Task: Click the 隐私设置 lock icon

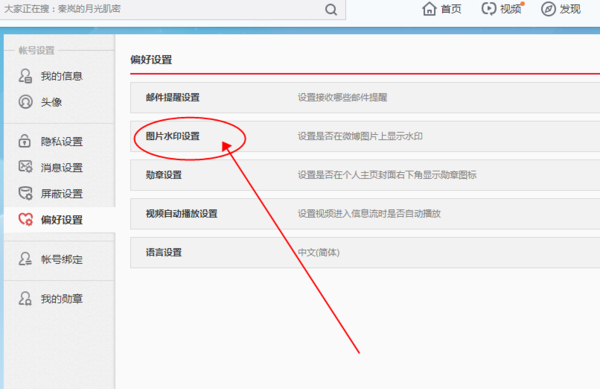Action: (x=25, y=141)
